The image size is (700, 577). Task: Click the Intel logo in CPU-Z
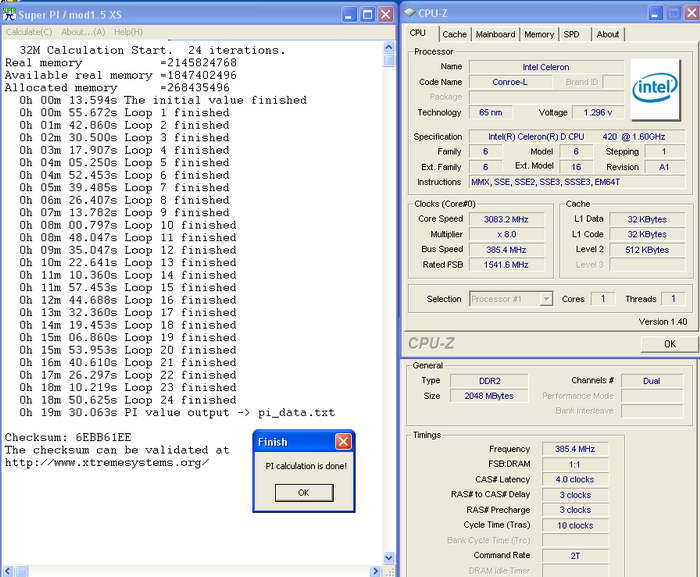tap(655, 89)
